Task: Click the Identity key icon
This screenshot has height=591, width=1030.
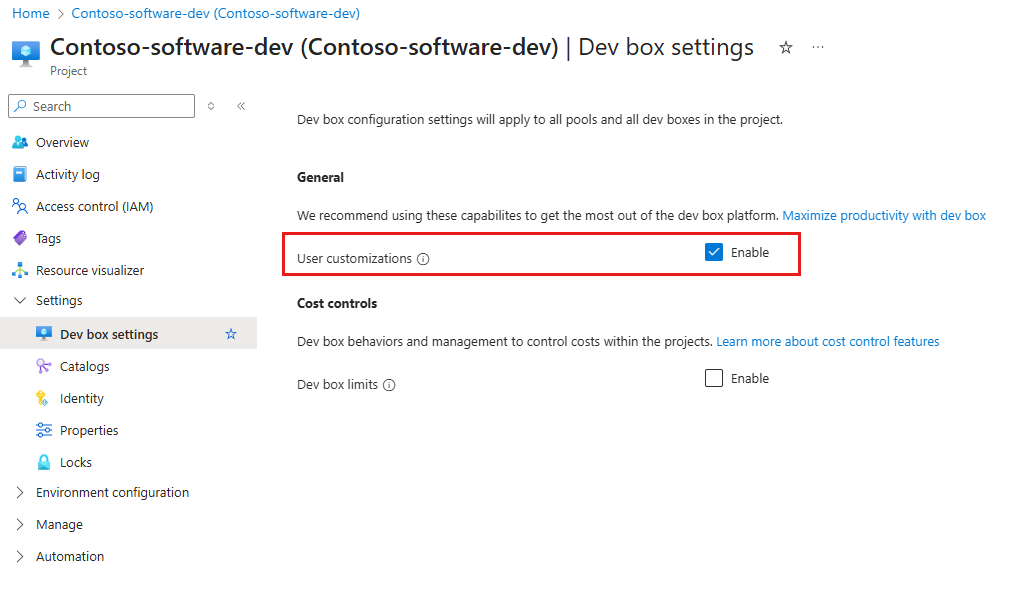Action: (43, 398)
